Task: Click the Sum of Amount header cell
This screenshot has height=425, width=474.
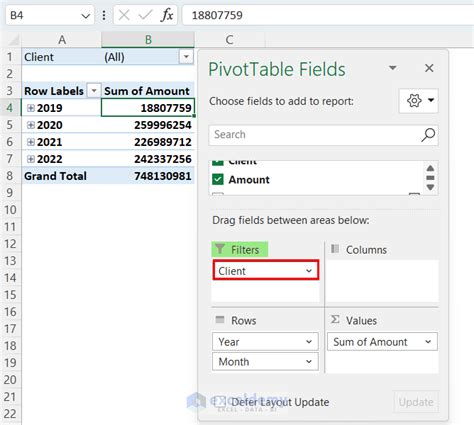Action: coord(148,91)
